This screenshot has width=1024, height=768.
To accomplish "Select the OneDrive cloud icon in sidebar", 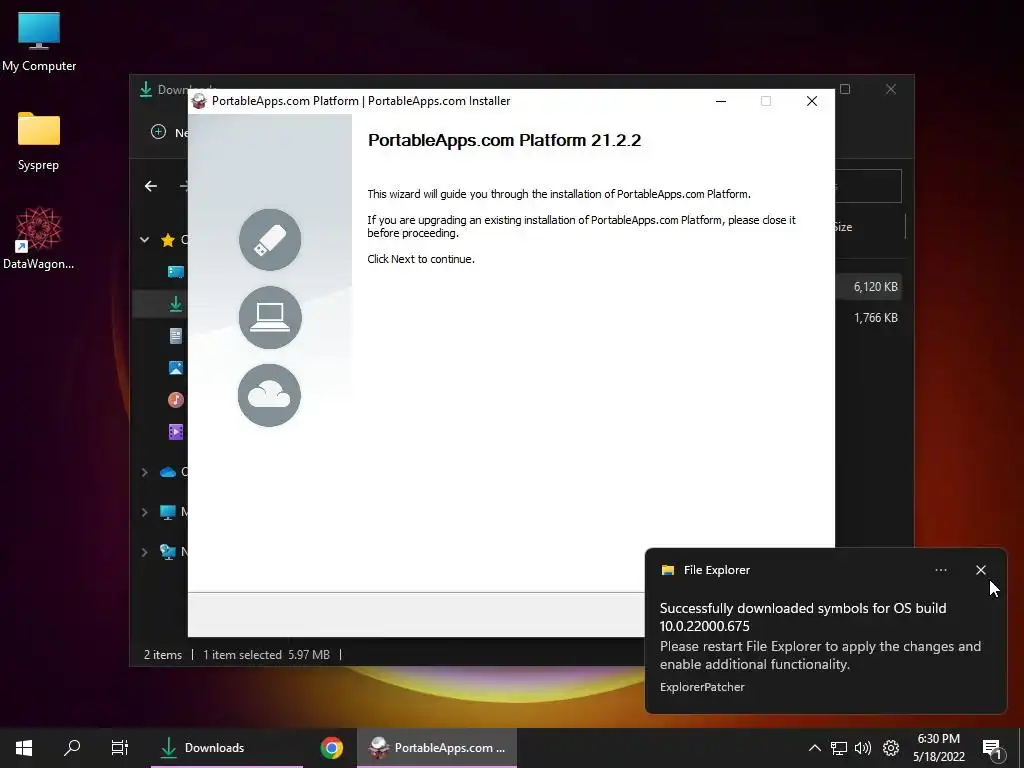I will pos(168,472).
